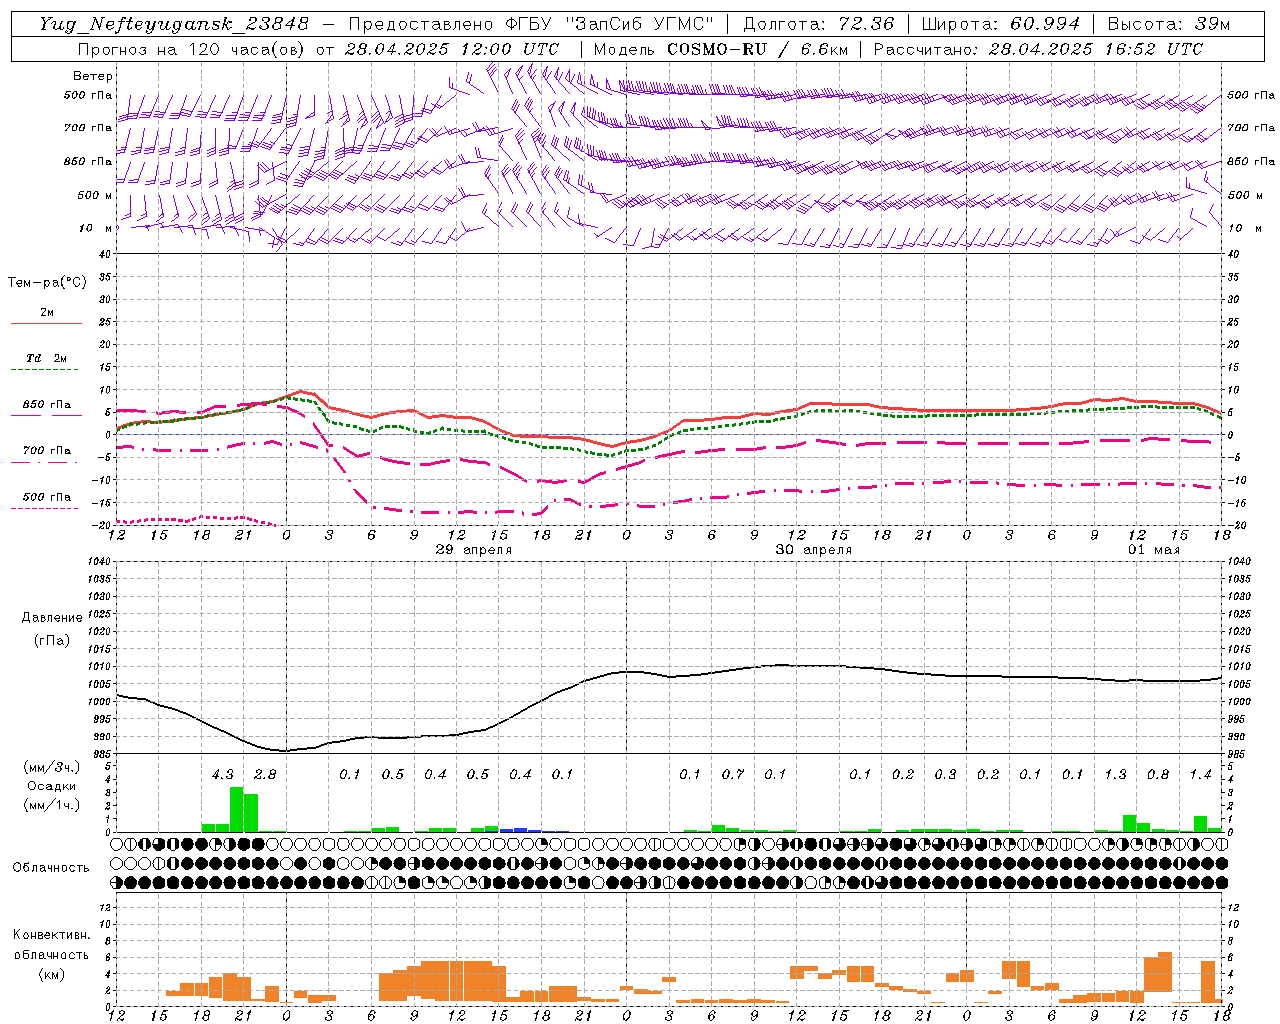This screenshot has width=1280, height=1024.
Task: Click the model label COSMO-RU / 6.6км
Action: point(758,49)
